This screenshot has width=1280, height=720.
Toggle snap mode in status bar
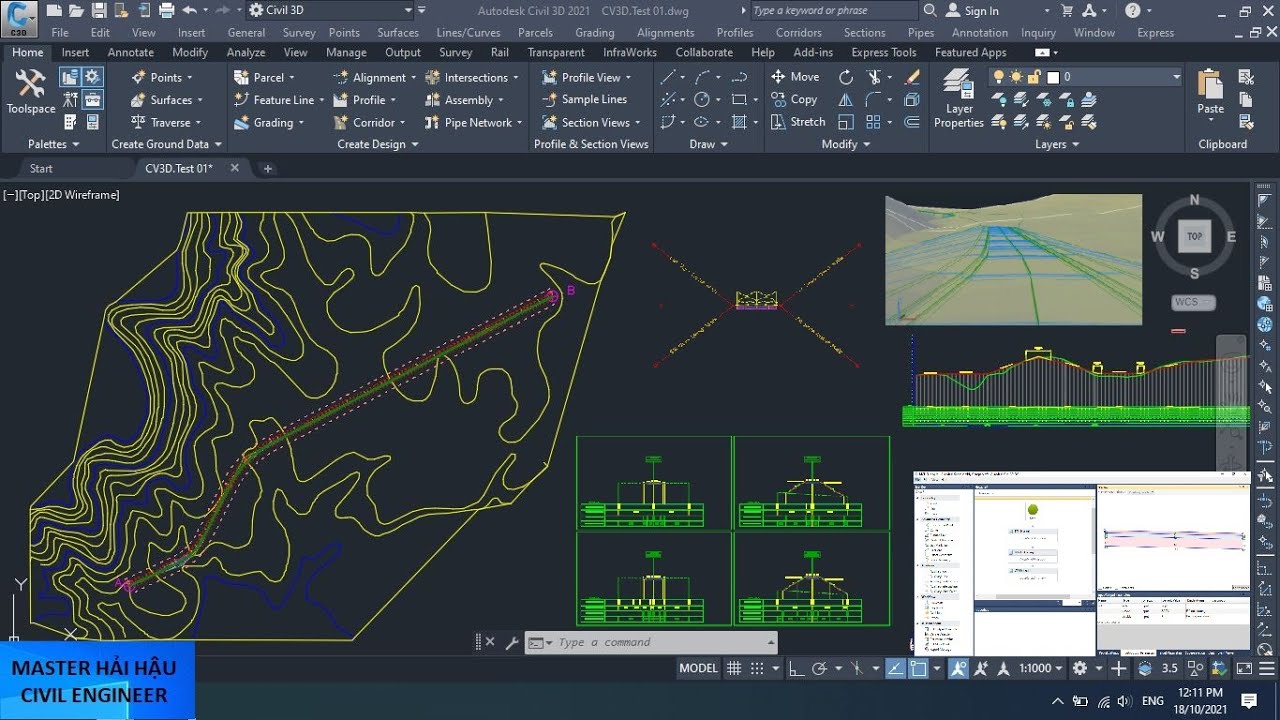pyautogui.click(x=757, y=668)
